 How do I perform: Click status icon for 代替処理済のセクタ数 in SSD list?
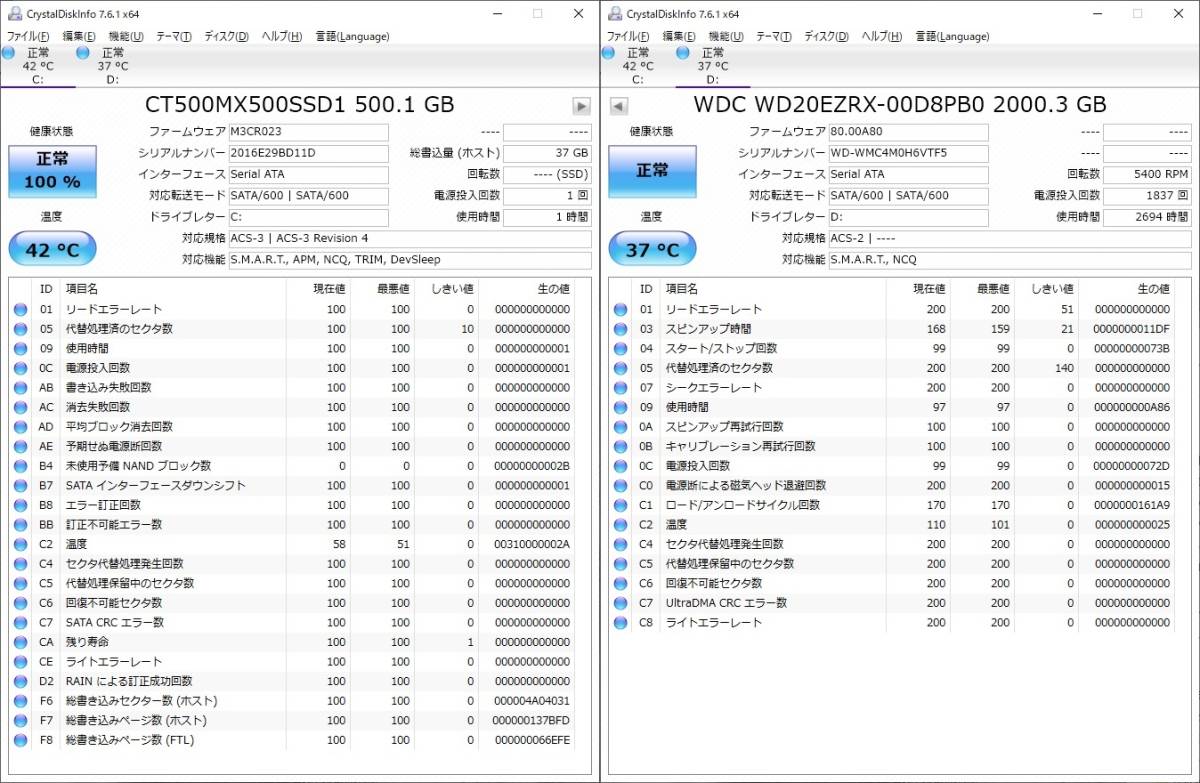(21, 329)
